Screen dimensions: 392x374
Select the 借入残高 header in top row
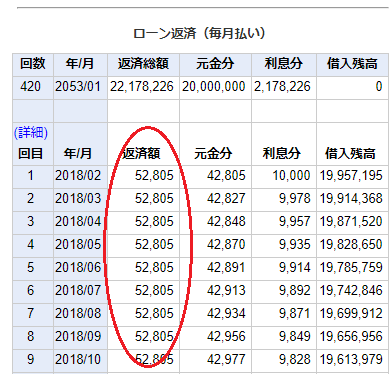coord(352,64)
